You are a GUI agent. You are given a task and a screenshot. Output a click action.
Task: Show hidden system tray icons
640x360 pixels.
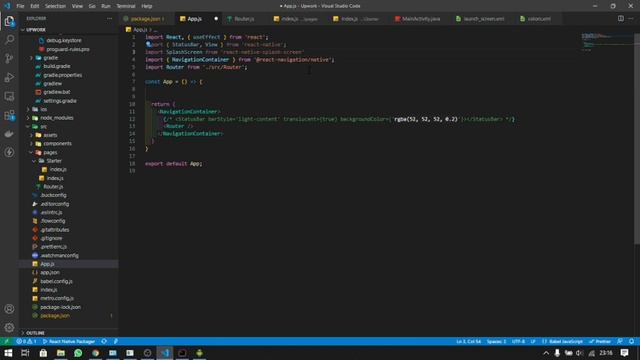tap(546, 353)
